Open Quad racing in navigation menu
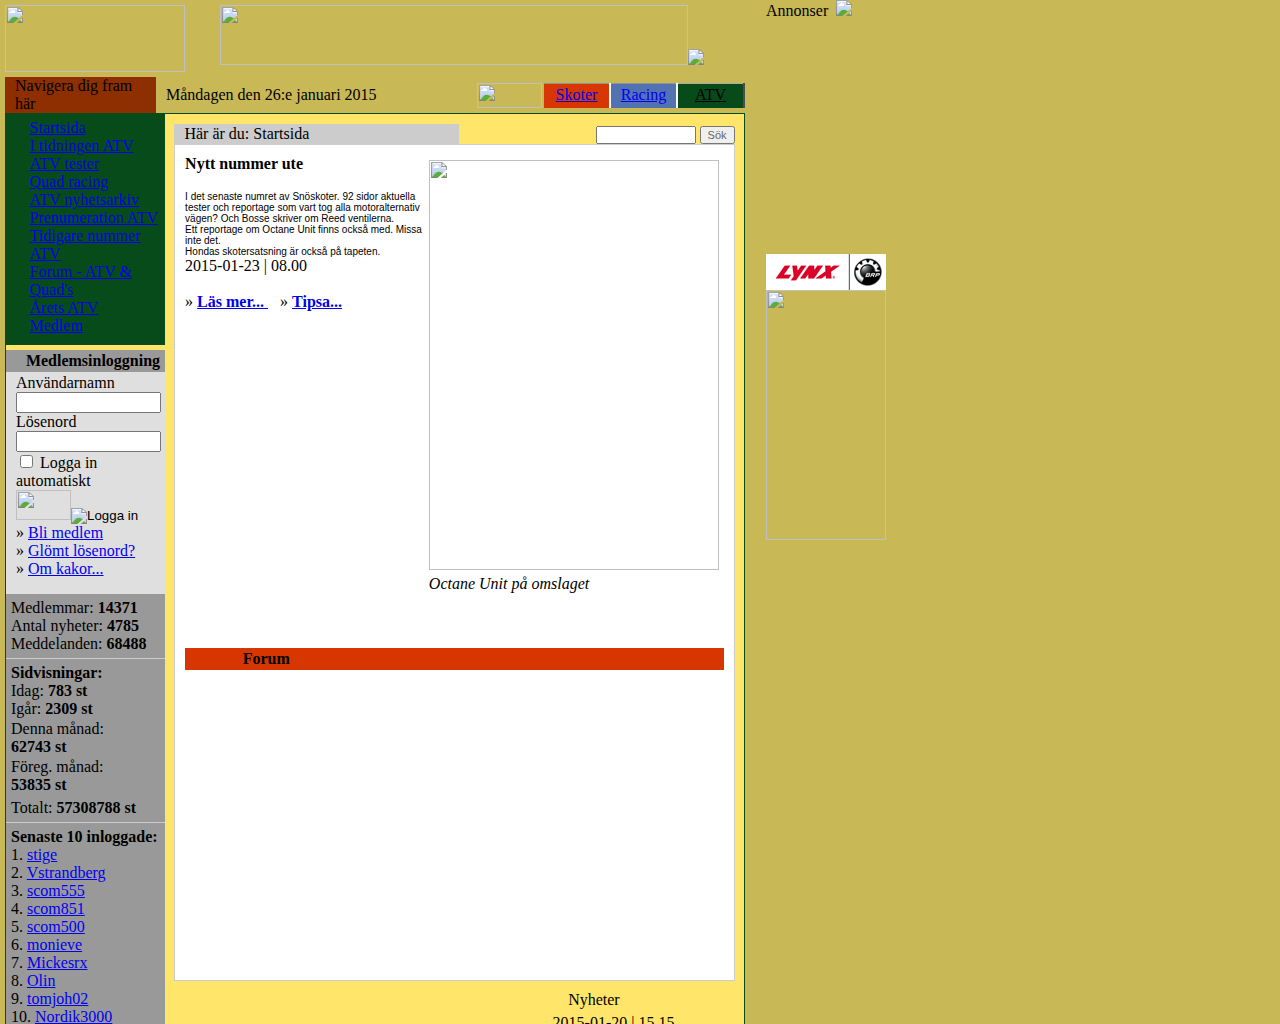 [x=69, y=182]
